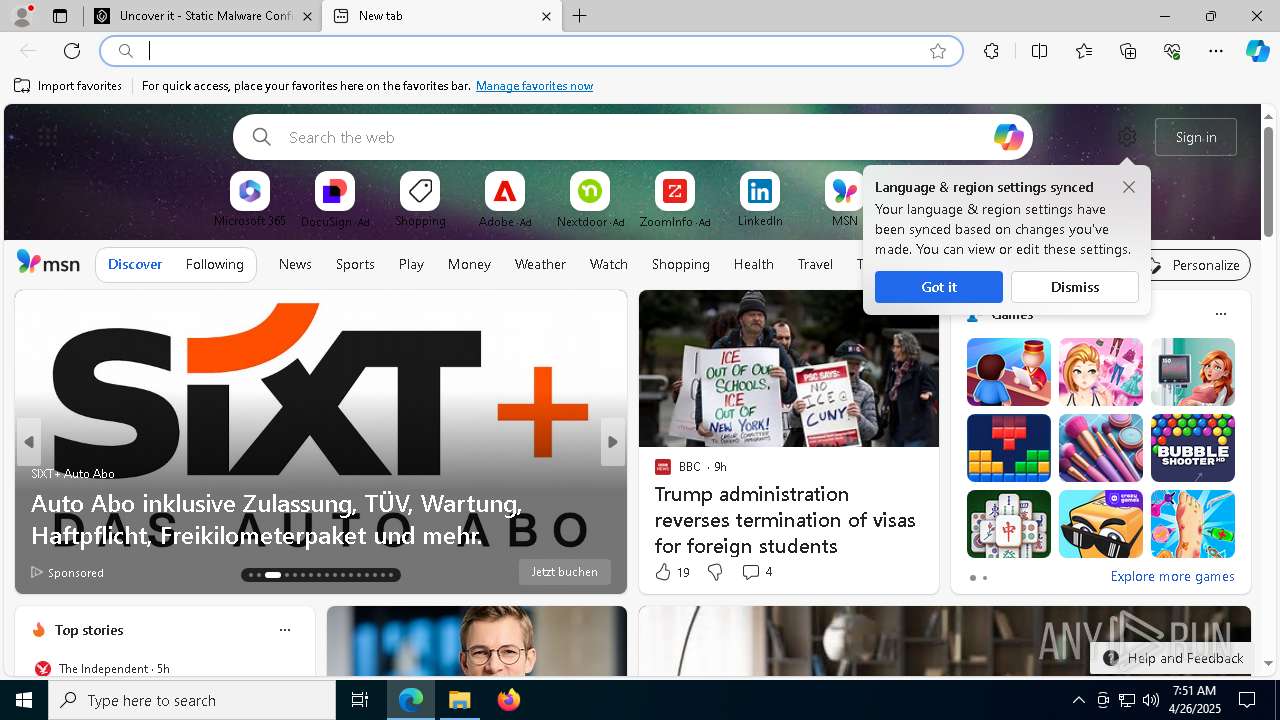1280x720 pixels.
Task: Open Games card more options ellipsis
Action: point(1220,314)
